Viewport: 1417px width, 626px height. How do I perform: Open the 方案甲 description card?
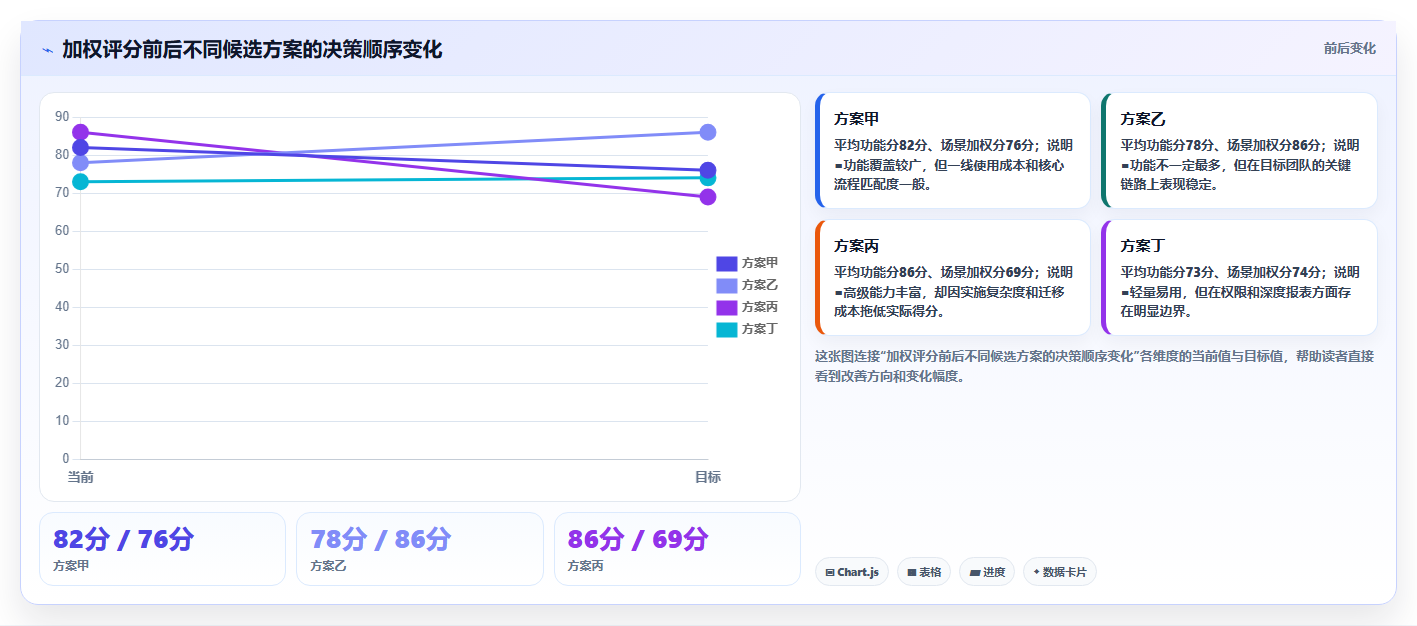[x=952, y=151]
